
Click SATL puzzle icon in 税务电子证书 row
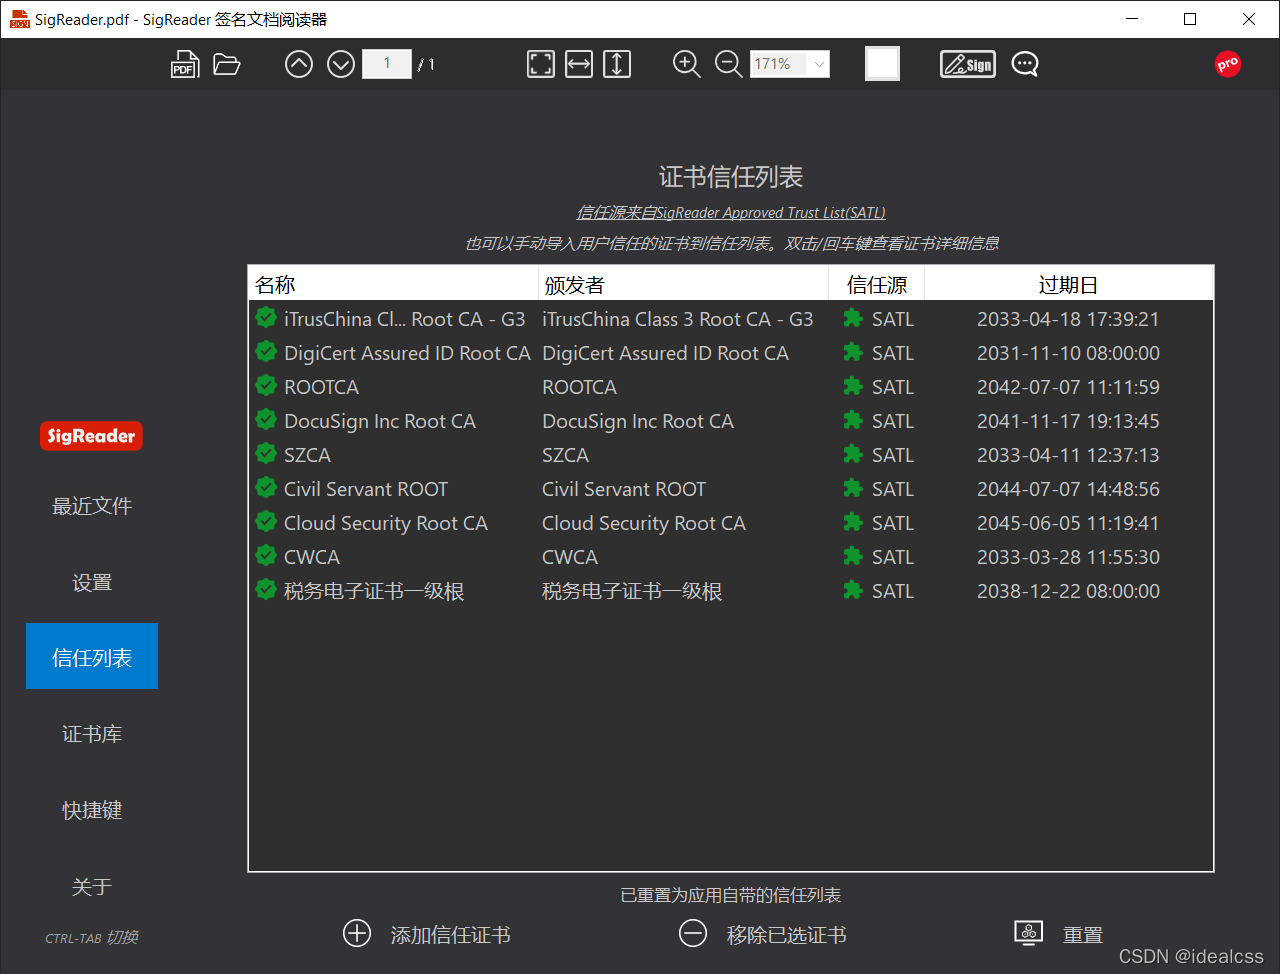click(853, 590)
